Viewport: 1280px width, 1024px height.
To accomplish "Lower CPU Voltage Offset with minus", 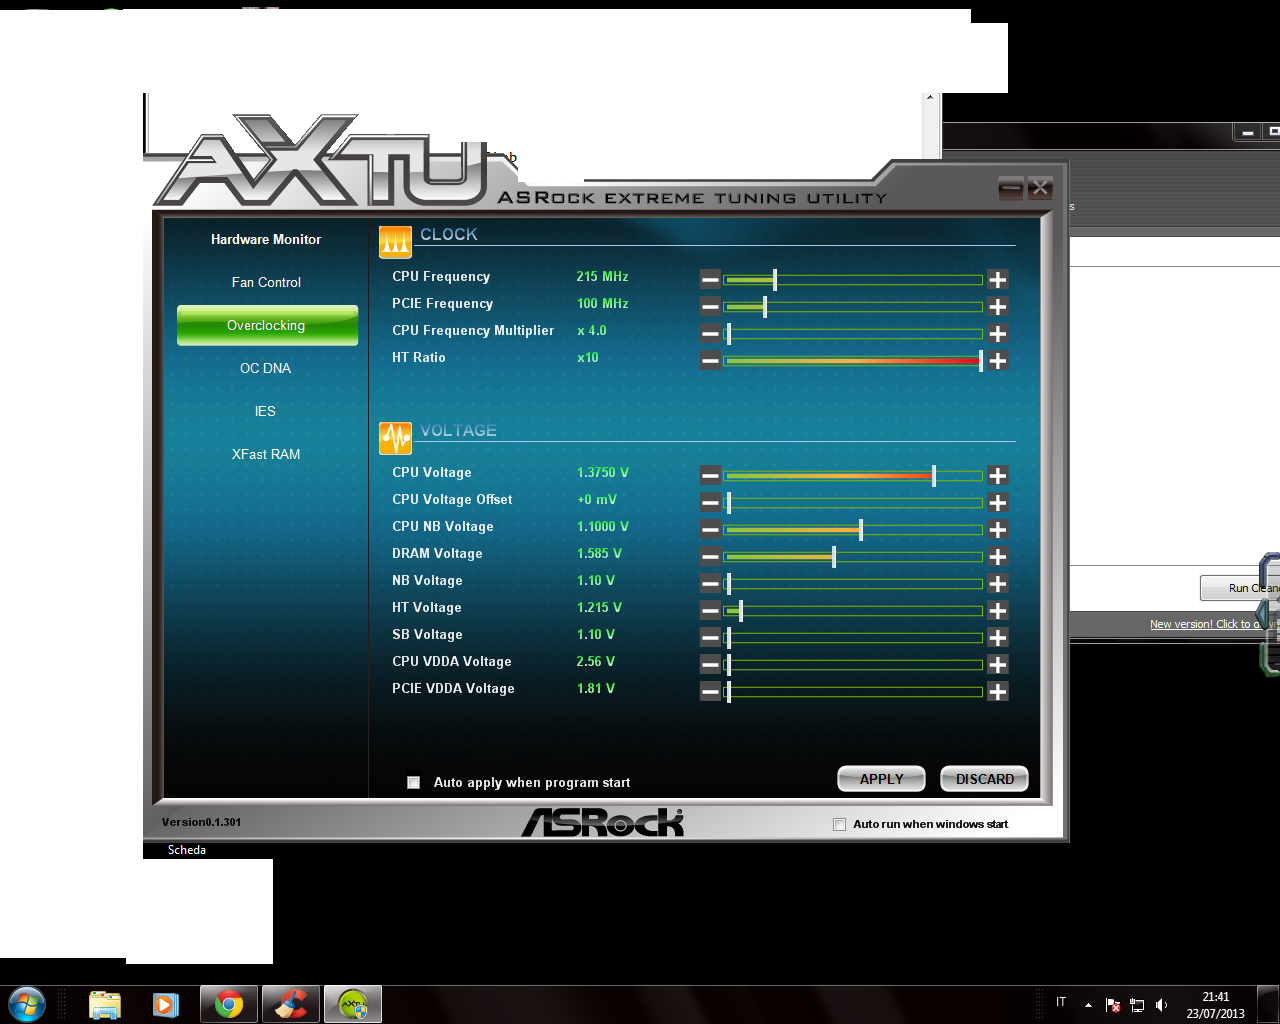I will (710, 503).
